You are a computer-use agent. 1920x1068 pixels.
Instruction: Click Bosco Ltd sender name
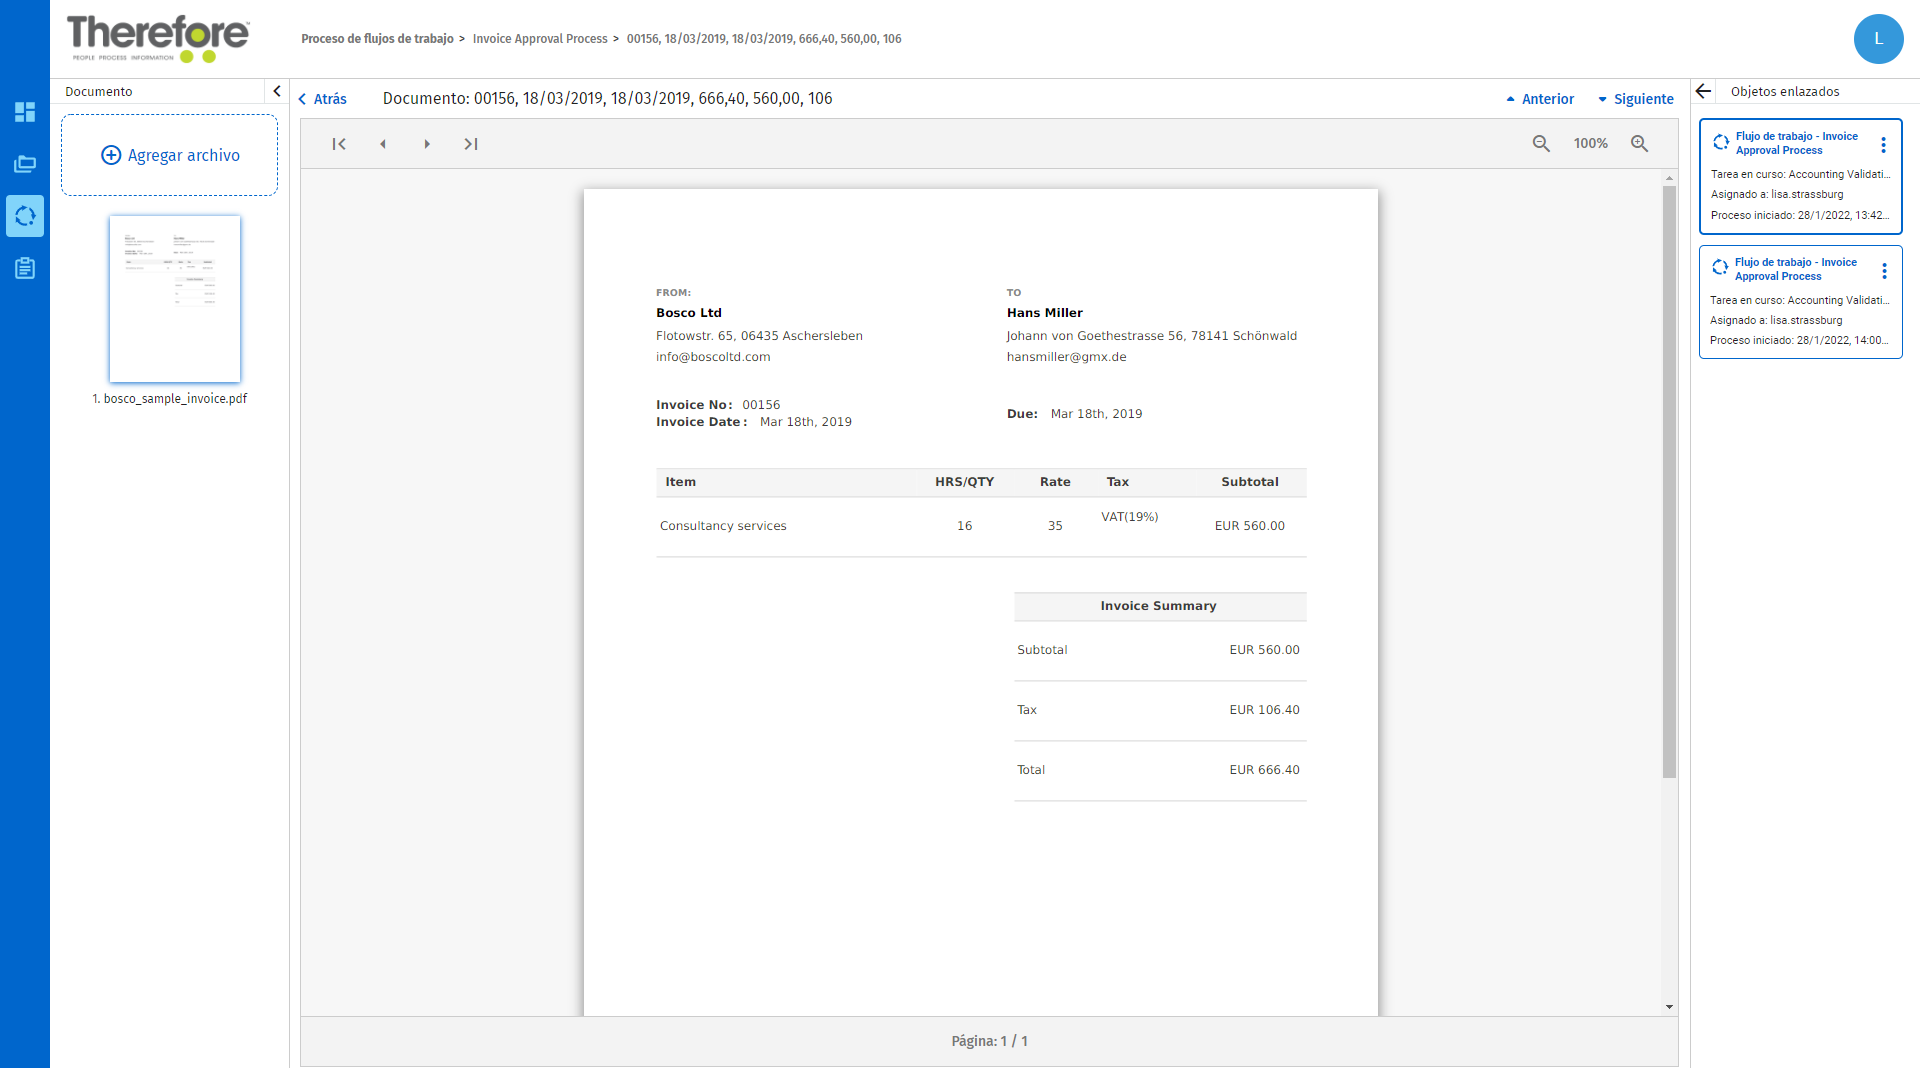pos(689,313)
